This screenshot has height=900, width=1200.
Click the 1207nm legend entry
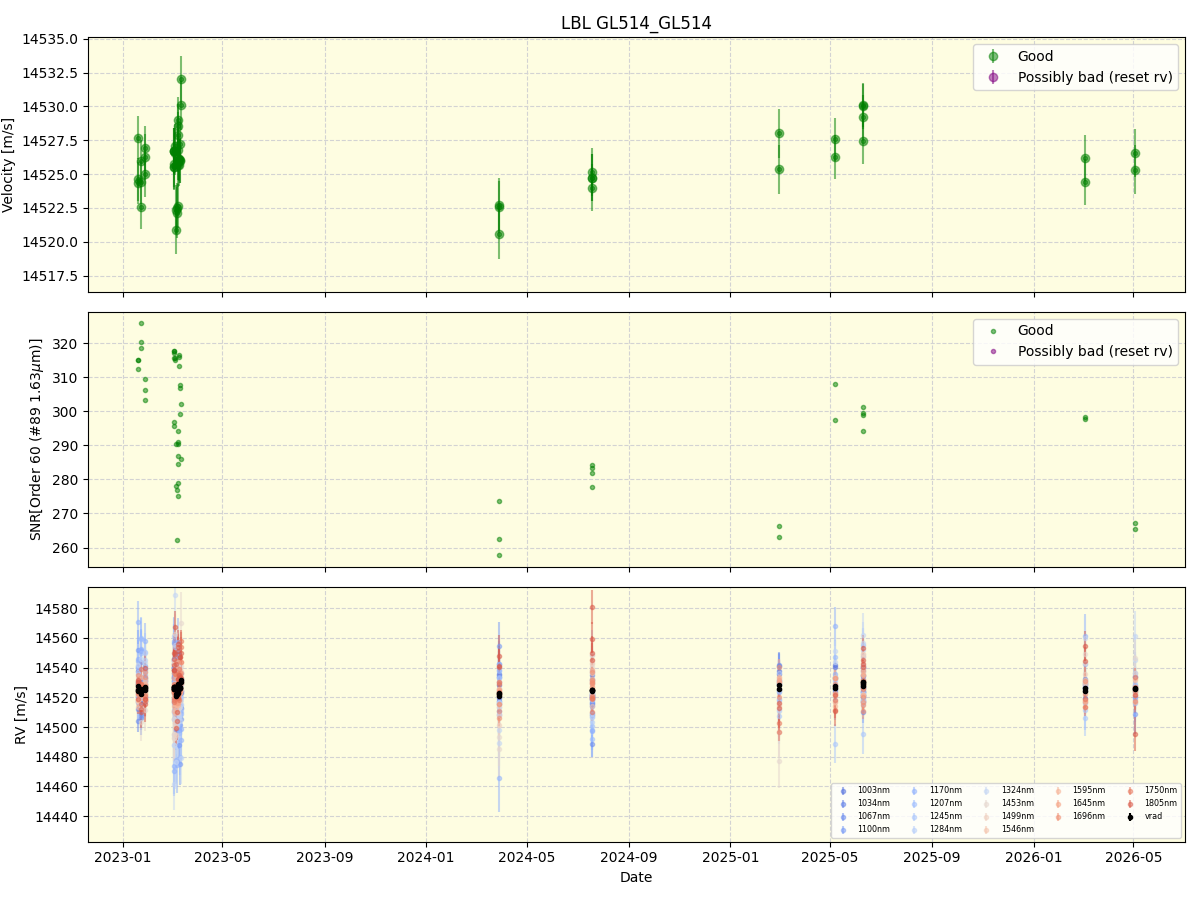coord(946,803)
